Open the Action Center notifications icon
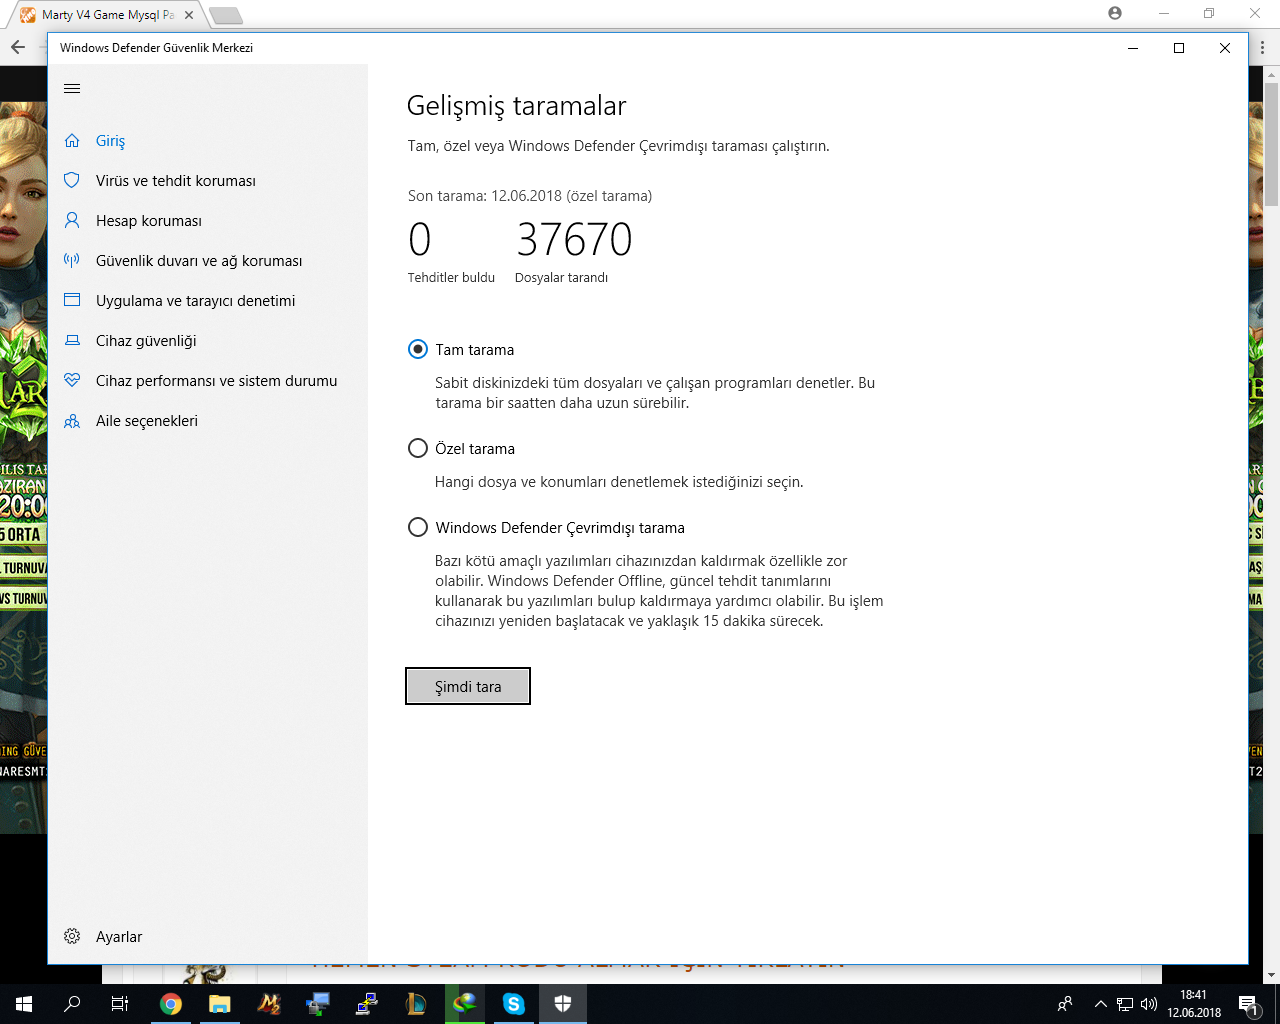1280x1024 pixels. (x=1248, y=1004)
